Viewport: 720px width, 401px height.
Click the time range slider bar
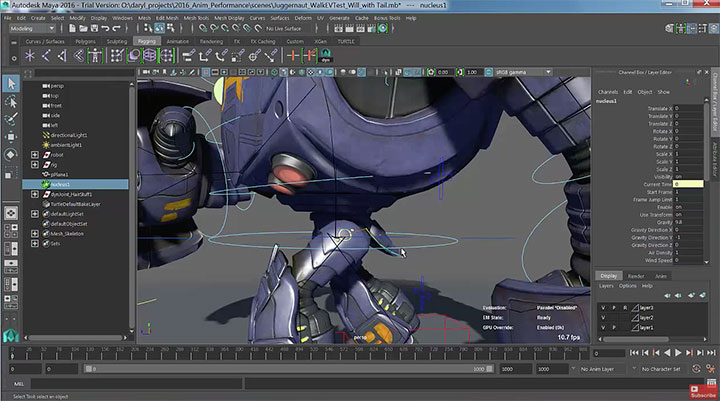click(x=289, y=369)
